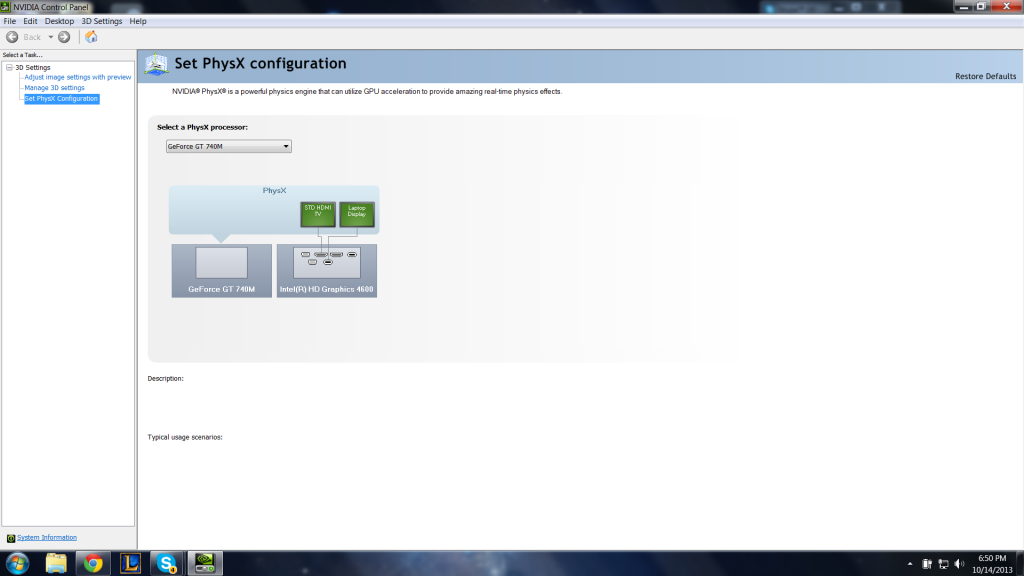Screen dimensions: 1024x576
Task: Click the System Information icon
Action: 10,538
